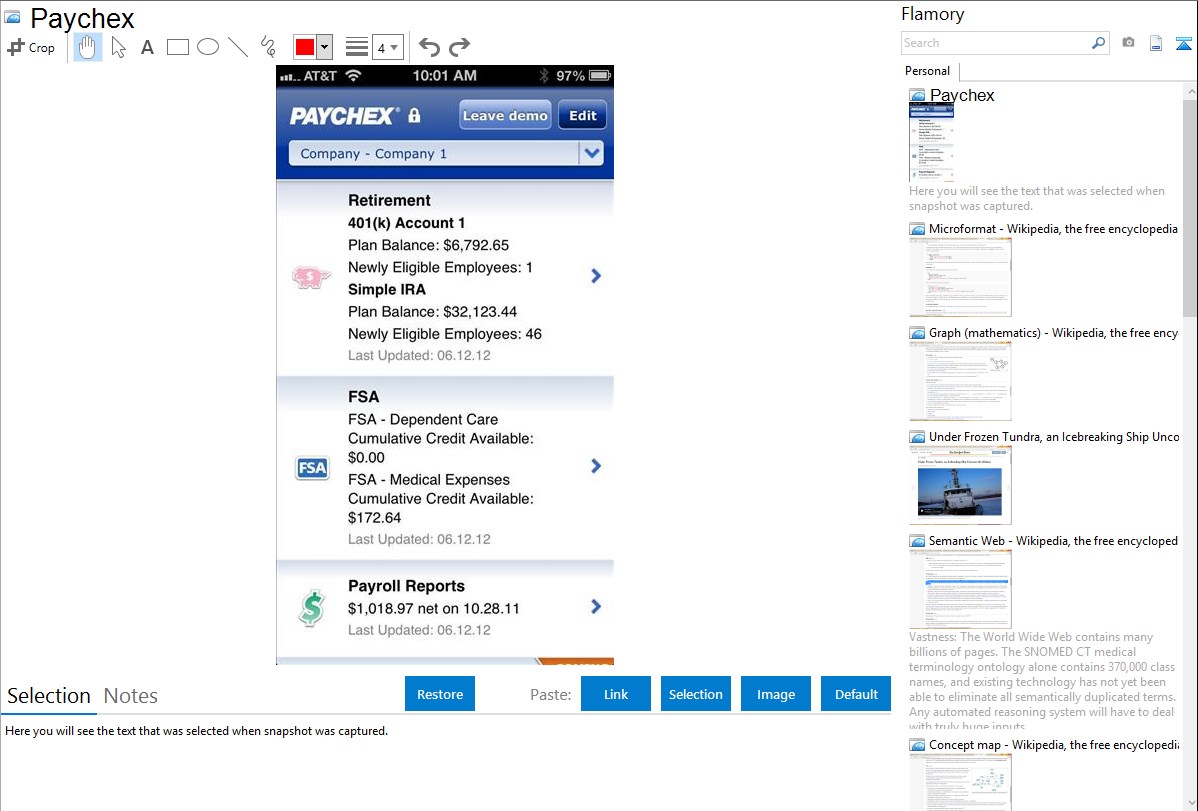The width and height of the screenshot is (1198, 811).
Task: Pick the text annotation tool
Action: [147, 47]
